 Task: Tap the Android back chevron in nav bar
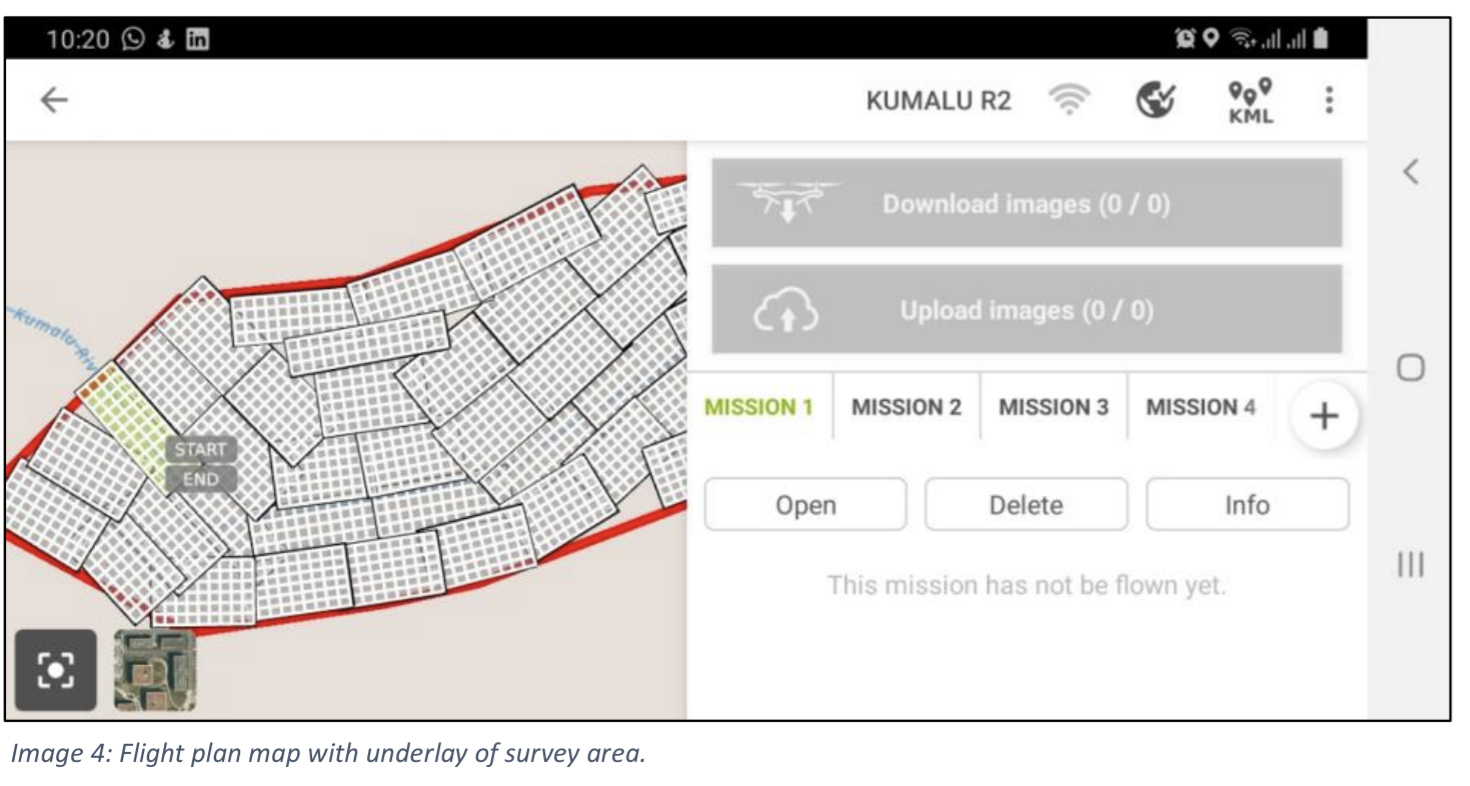tap(1410, 172)
